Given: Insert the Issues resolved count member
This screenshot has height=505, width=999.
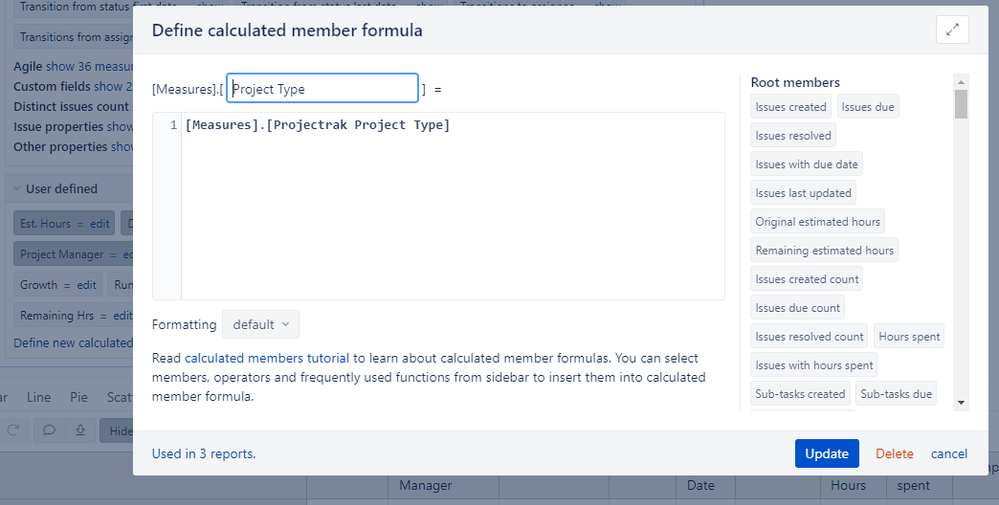Looking at the screenshot, I should 809,336.
